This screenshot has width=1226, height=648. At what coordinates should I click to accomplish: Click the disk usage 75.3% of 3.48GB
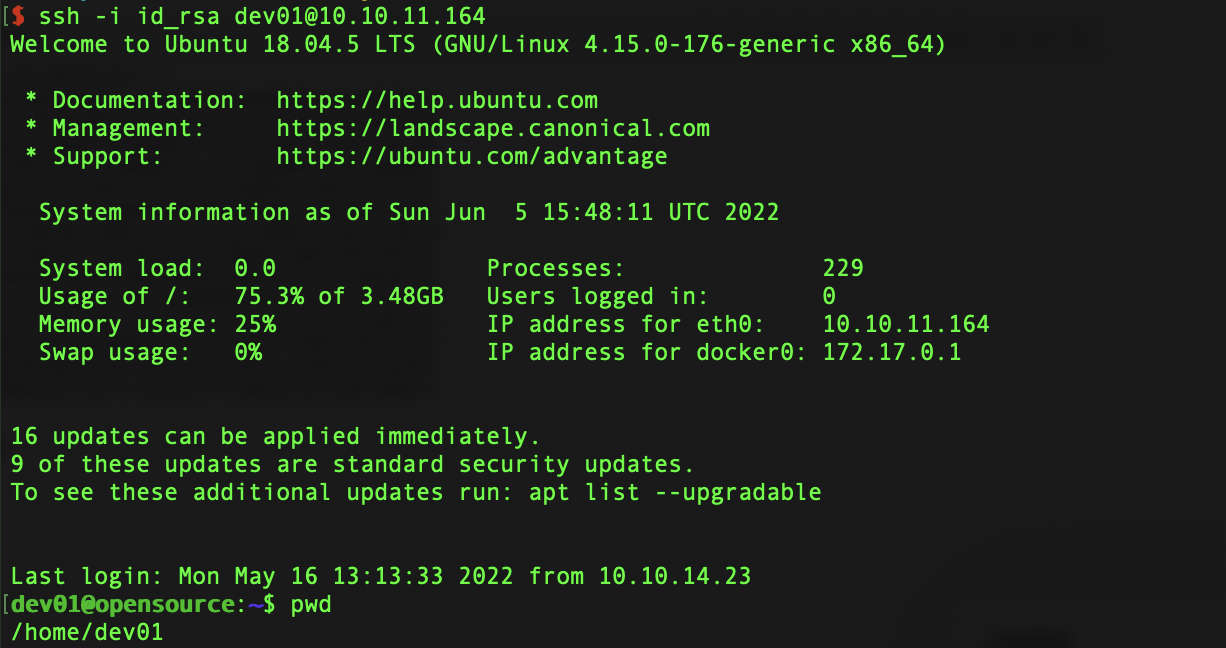click(x=339, y=296)
